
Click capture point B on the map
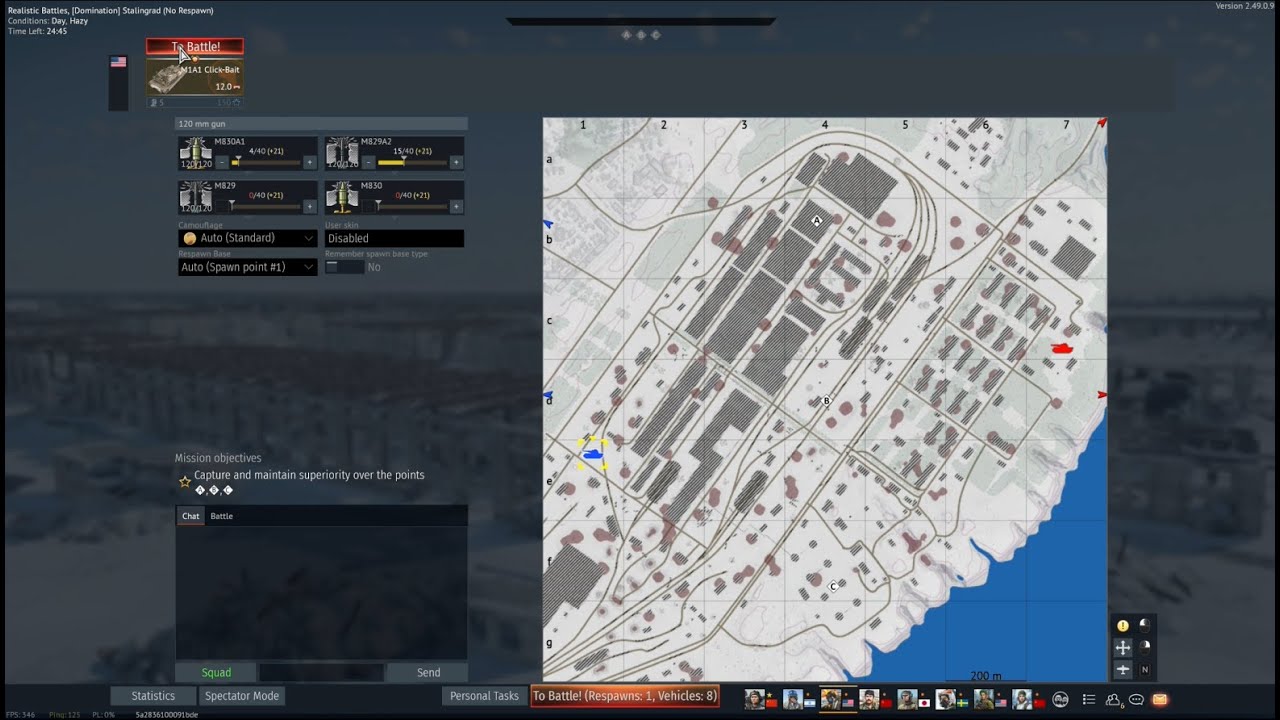tap(826, 401)
